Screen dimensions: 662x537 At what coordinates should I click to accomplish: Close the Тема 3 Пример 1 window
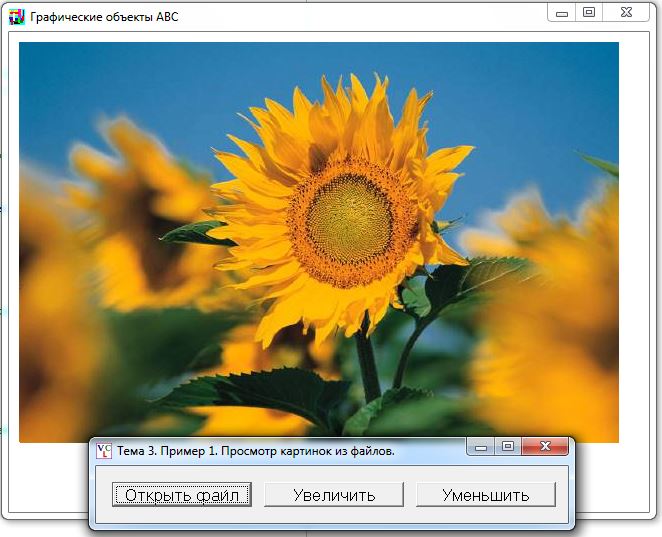(545, 448)
